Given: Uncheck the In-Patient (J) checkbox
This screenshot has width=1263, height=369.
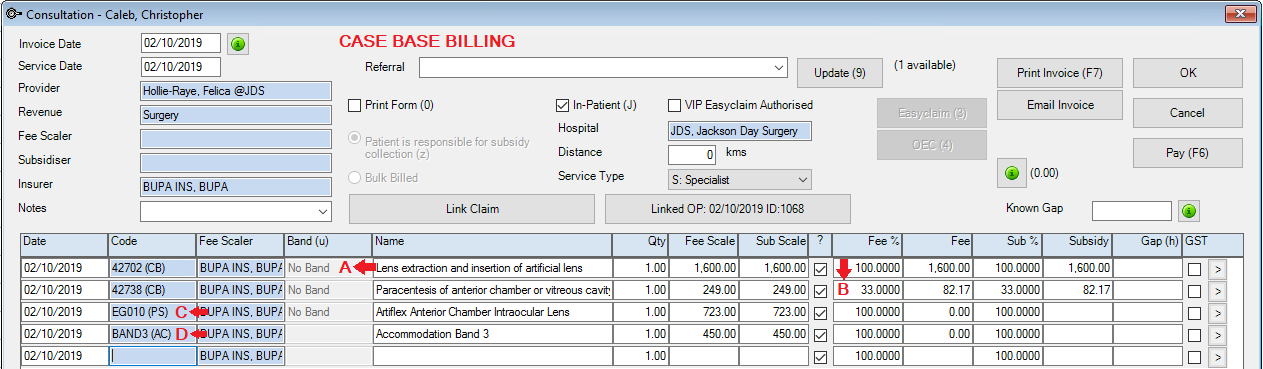Looking at the screenshot, I should pyautogui.click(x=562, y=105).
